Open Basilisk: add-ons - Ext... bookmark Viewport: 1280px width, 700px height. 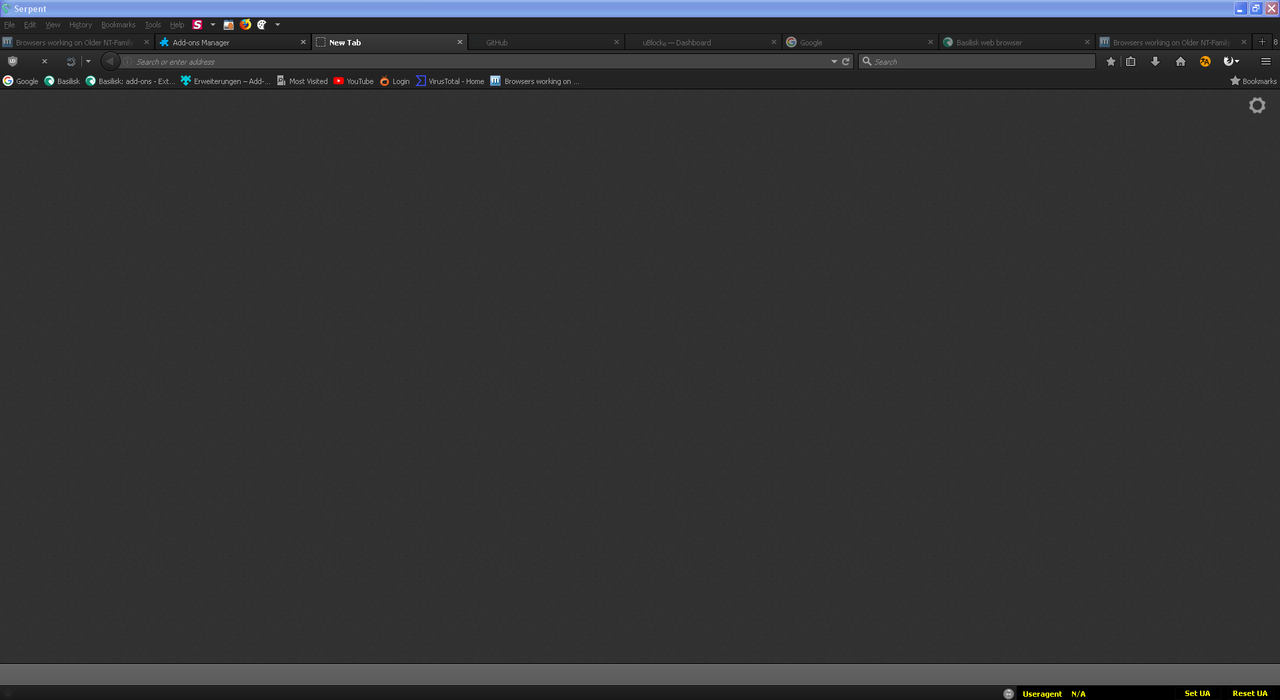point(130,81)
